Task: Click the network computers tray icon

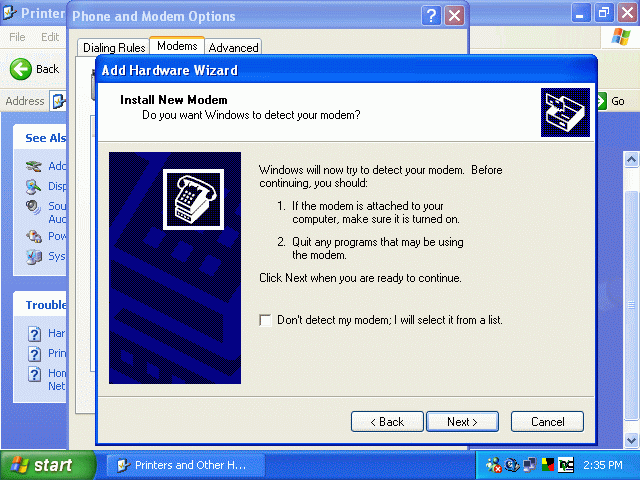Action: click(529, 465)
